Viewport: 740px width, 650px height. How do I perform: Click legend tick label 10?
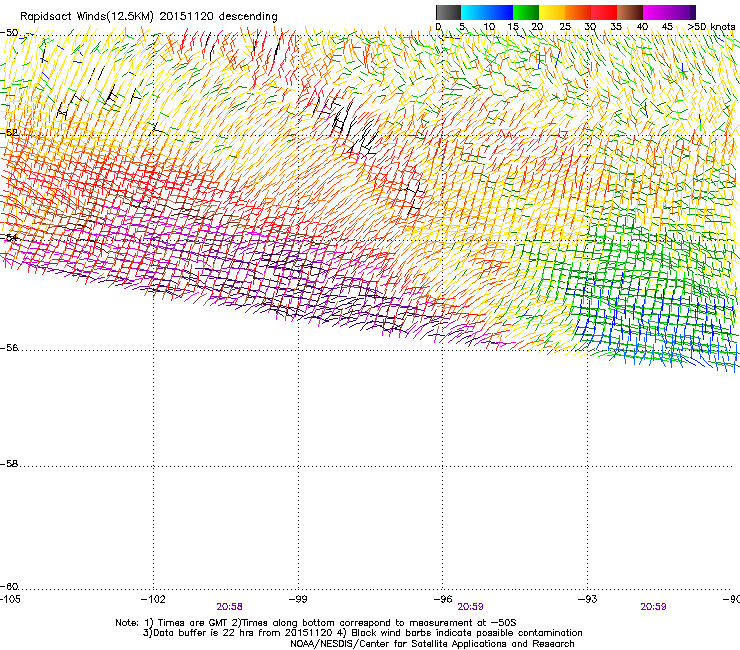[x=489, y=27]
